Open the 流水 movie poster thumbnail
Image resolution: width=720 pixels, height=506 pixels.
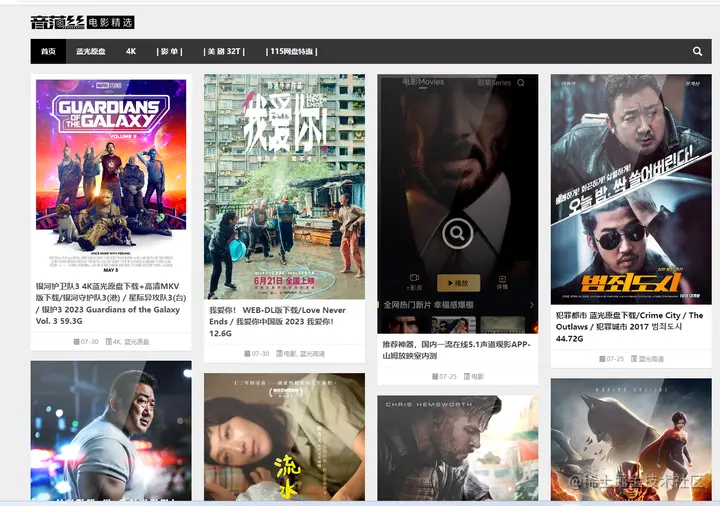[x=285, y=437]
